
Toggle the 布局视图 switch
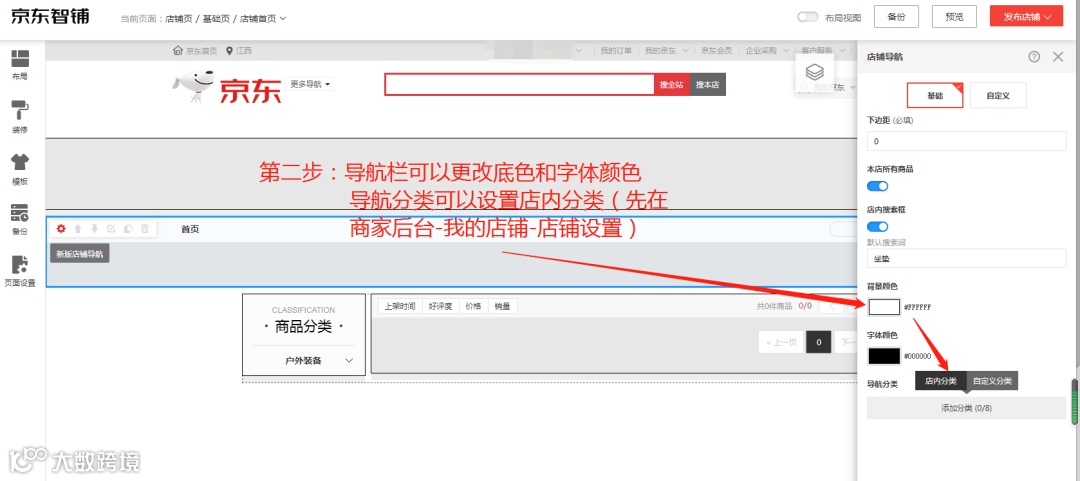click(807, 17)
